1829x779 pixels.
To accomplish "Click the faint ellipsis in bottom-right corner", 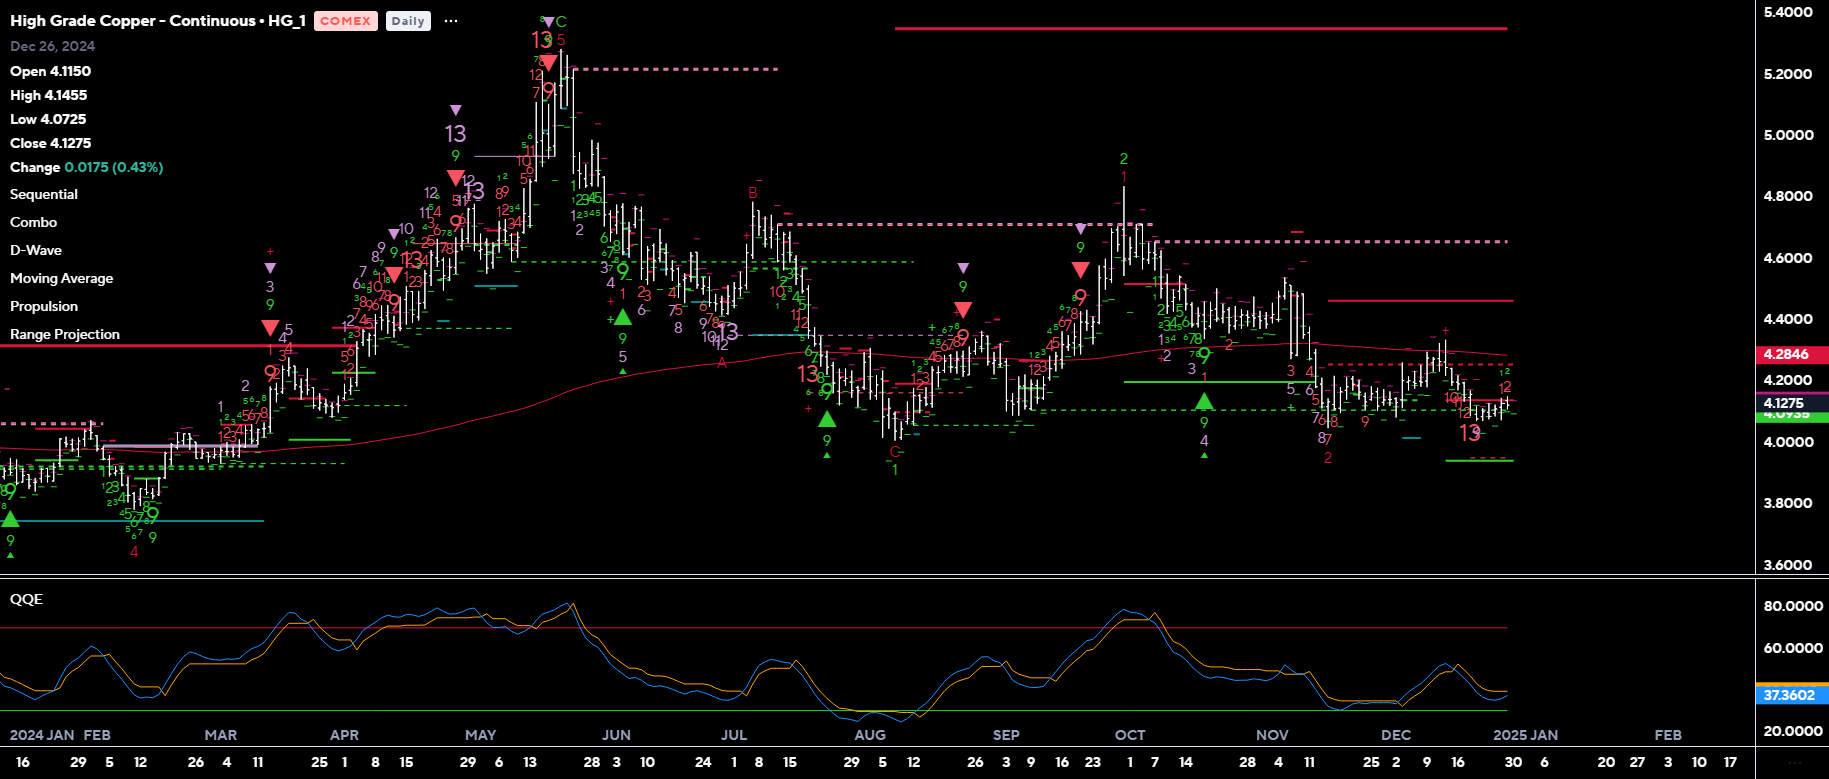I will tap(1794, 762).
